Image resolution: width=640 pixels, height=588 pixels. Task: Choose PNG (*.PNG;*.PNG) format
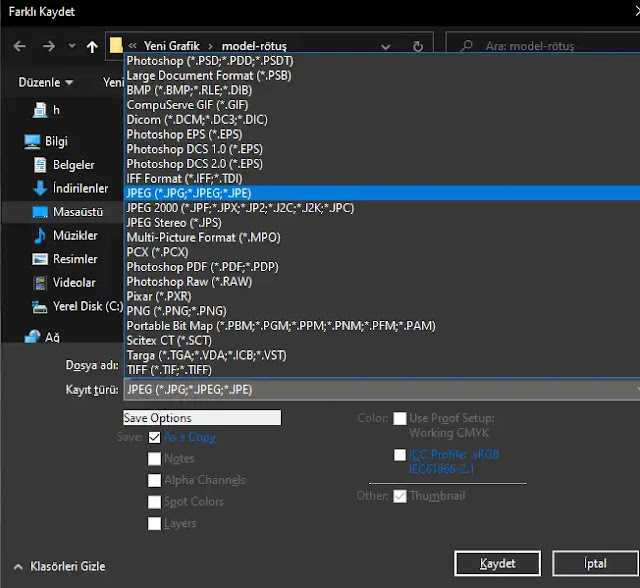tap(382, 311)
